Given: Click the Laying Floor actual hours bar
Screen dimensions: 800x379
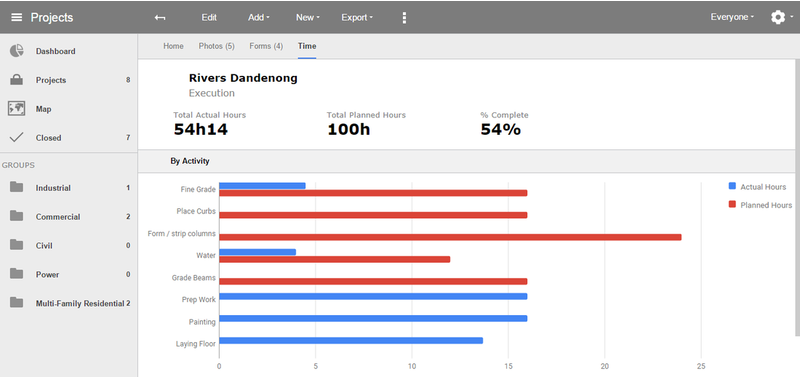Looking at the screenshot, I should tap(351, 340).
